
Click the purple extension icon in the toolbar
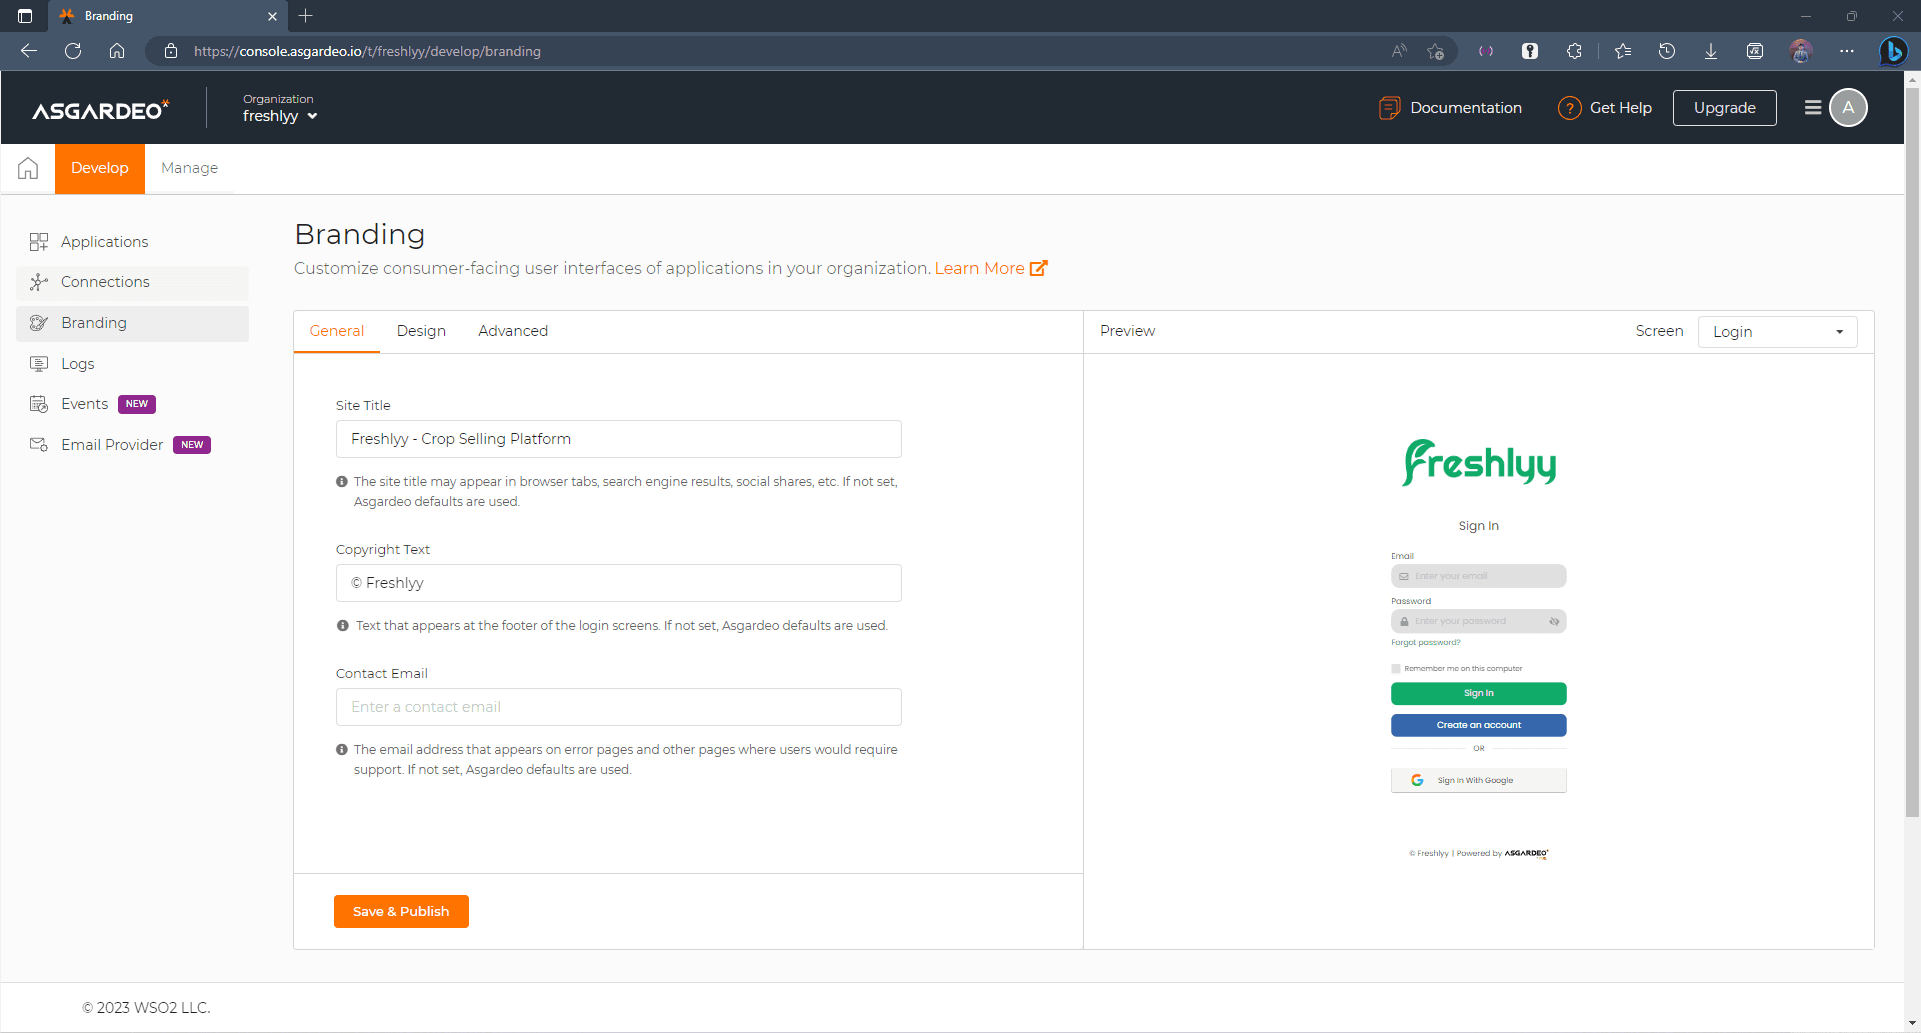[x=1486, y=51]
